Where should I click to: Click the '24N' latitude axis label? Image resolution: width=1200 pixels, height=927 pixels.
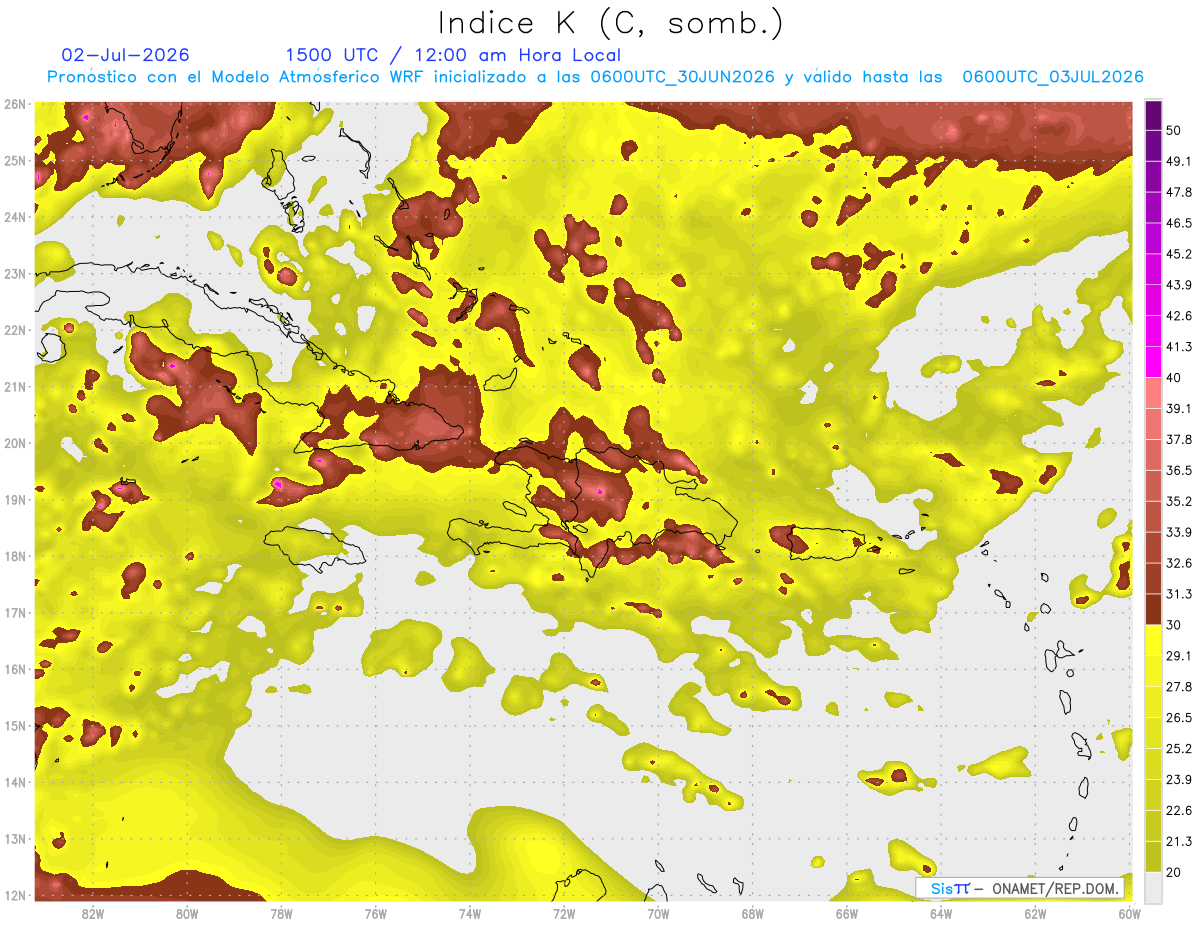coord(15,217)
